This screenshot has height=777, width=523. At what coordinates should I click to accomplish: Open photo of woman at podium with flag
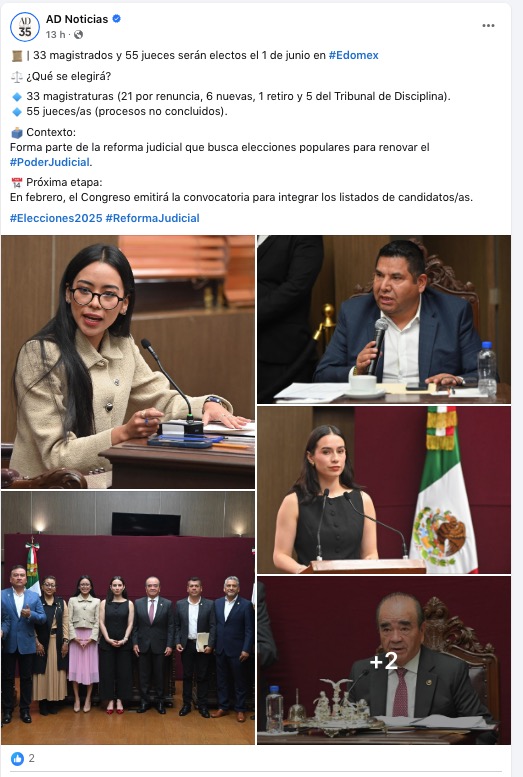pyautogui.click(x=384, y=490)
